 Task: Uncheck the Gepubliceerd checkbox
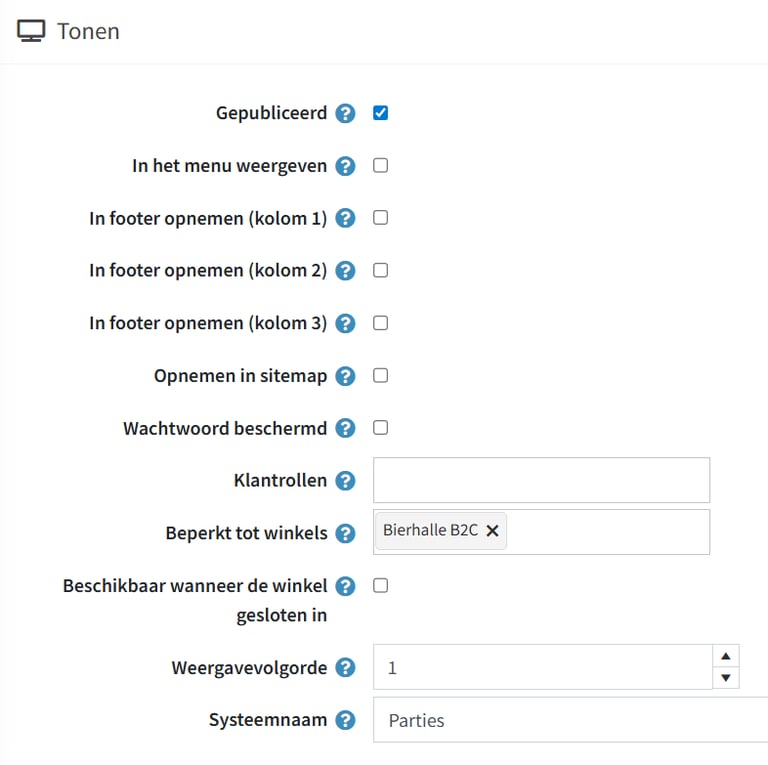tap(381, 113)
